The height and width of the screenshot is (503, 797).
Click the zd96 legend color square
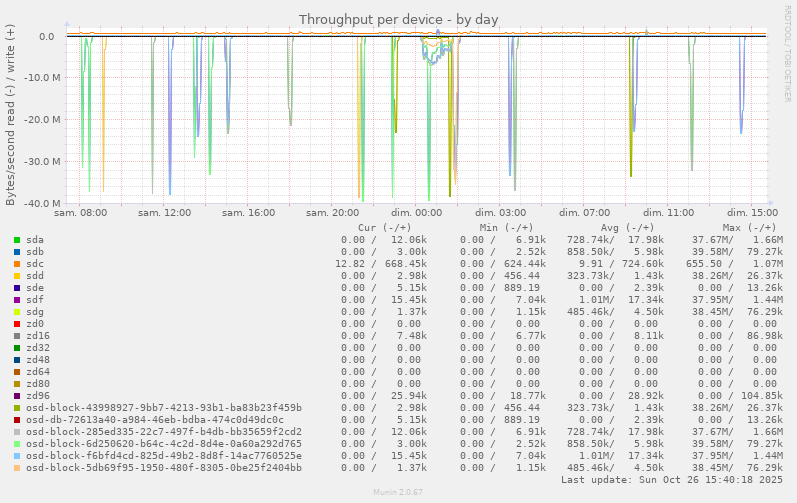tap(17, 396)
